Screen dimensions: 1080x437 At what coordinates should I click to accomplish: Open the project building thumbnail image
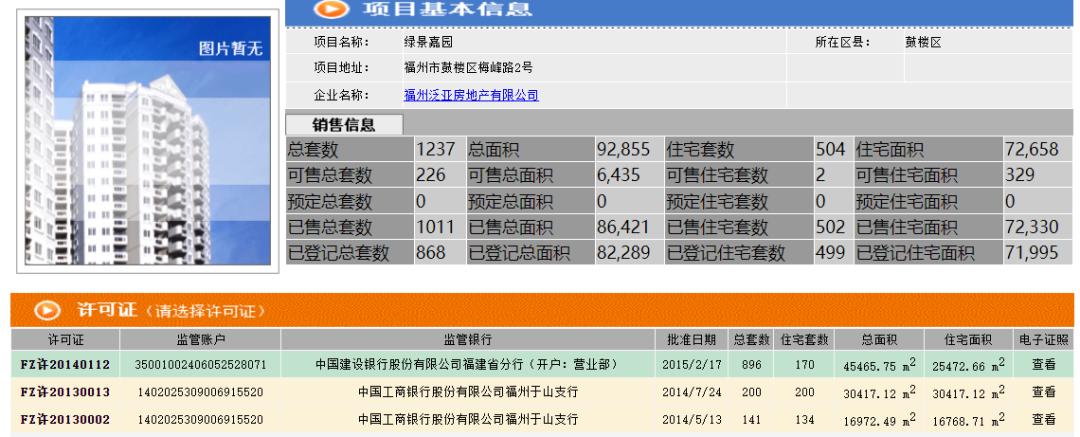[x=149, y=140]
